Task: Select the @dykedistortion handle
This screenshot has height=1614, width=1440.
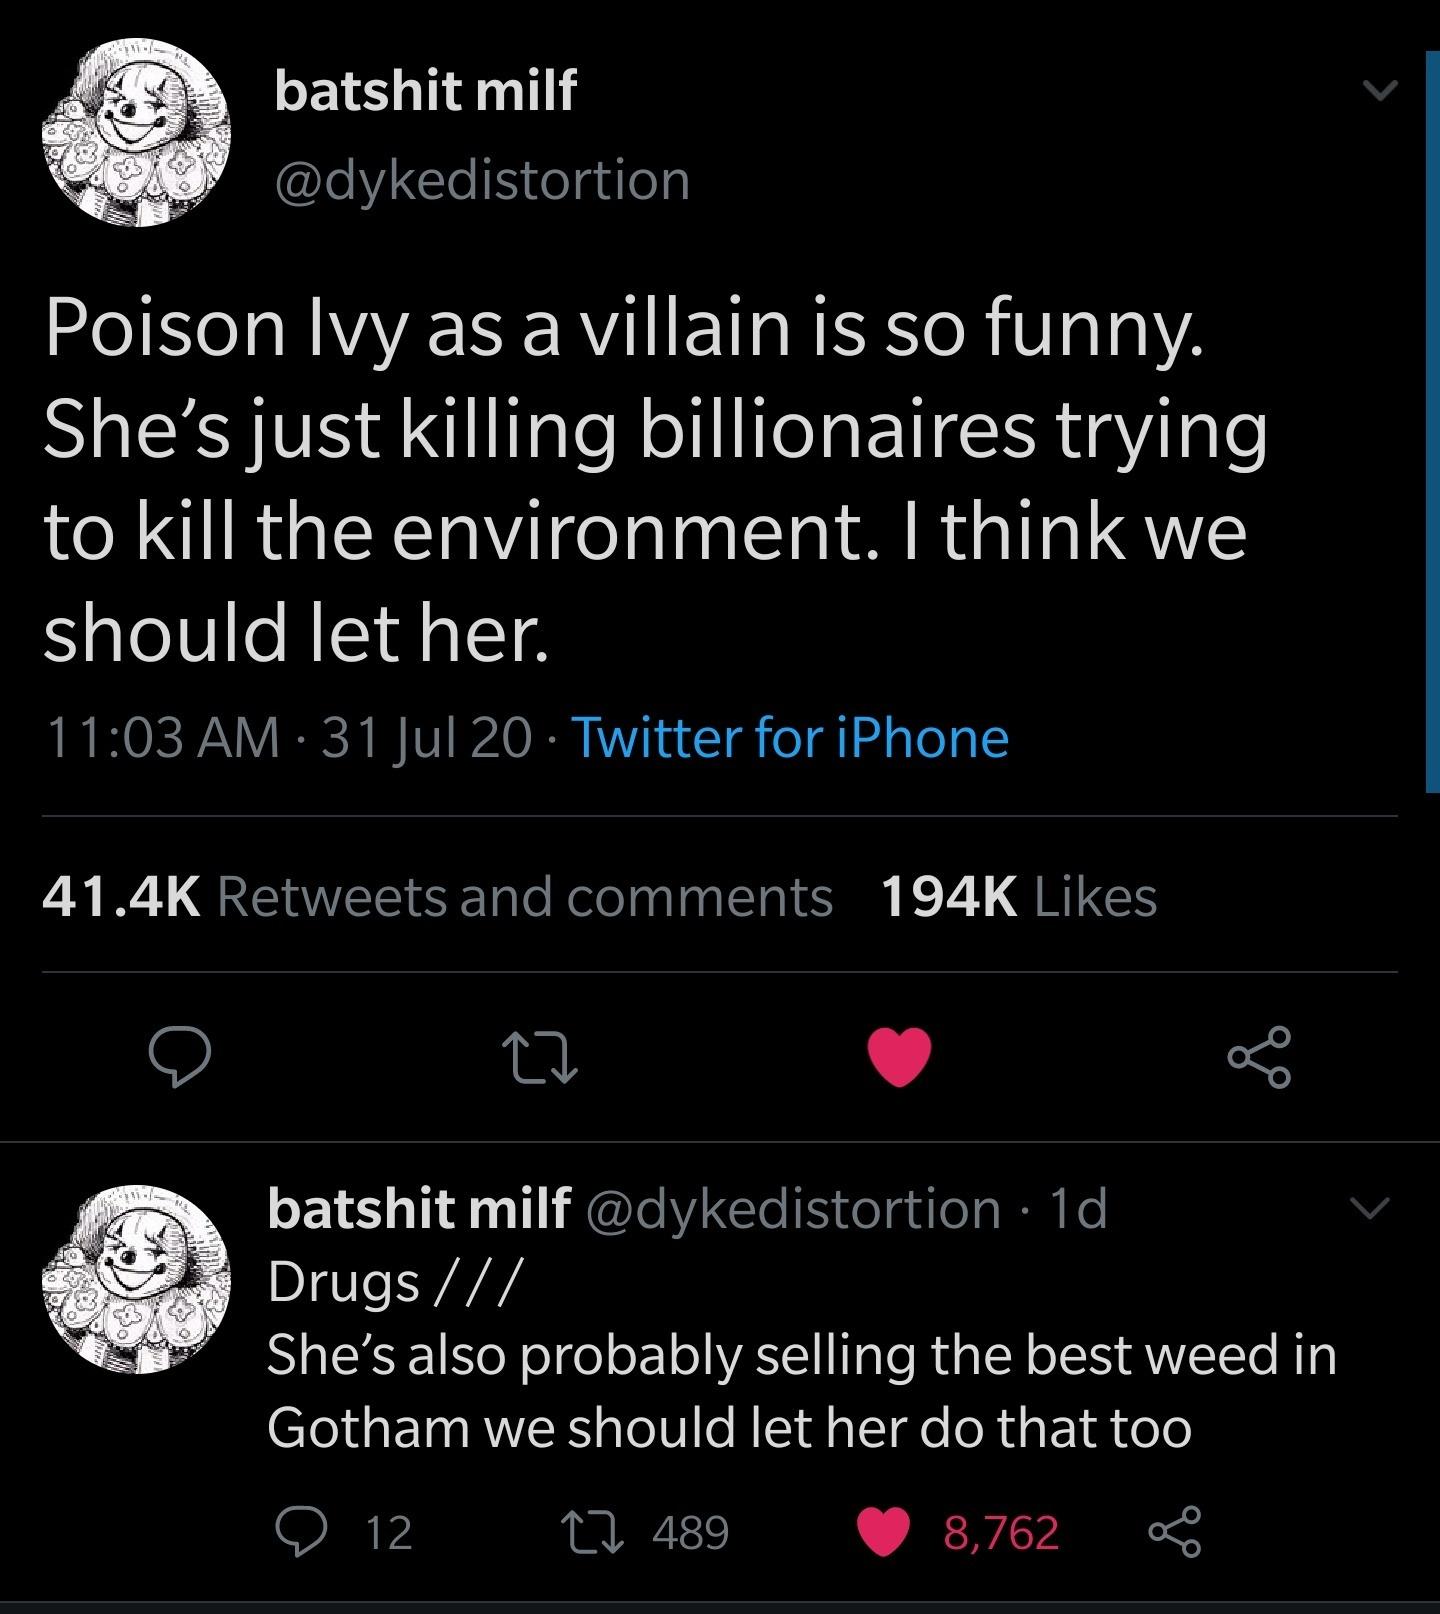Action: point(482,180)
